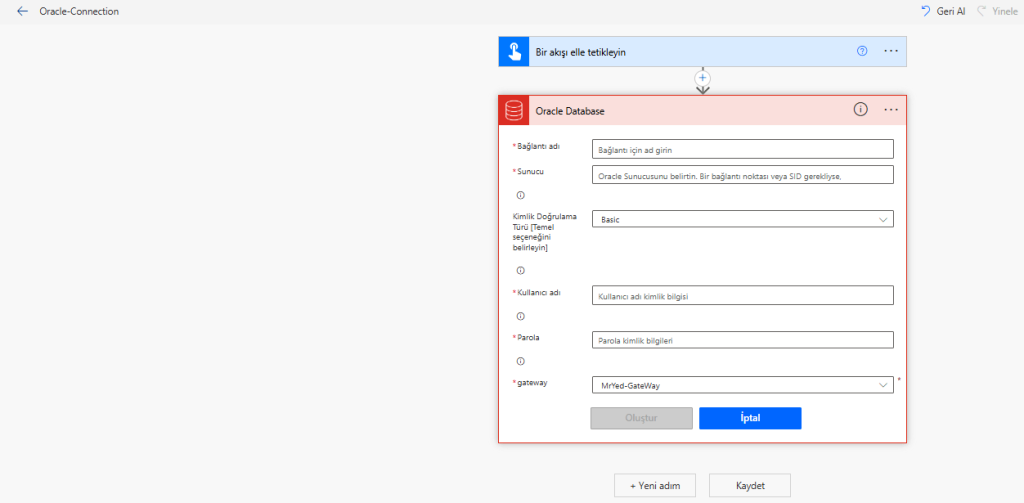Click the manual trigger hand icon
This screenshot has height=503, width=1024.
[x=513, y=52]
